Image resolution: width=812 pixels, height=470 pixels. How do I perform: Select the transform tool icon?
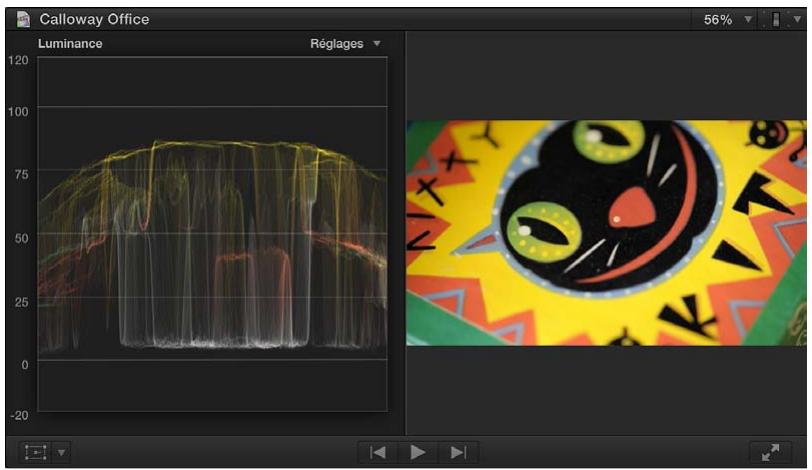[36, 452]
